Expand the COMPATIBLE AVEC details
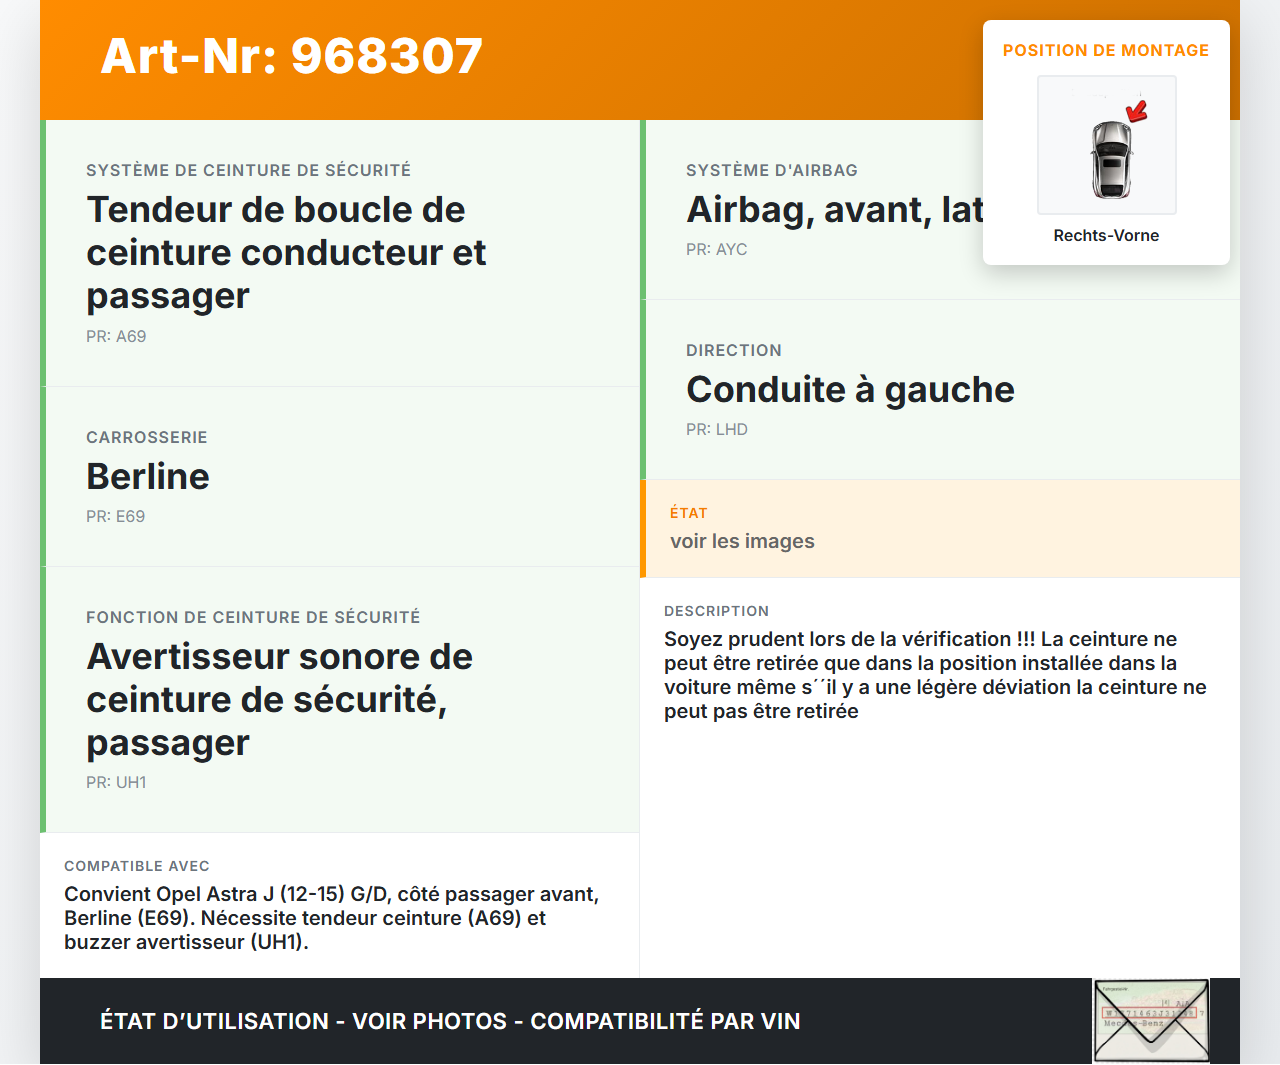This screenshot has height=1065, width=1280. [x=137, y=866]
